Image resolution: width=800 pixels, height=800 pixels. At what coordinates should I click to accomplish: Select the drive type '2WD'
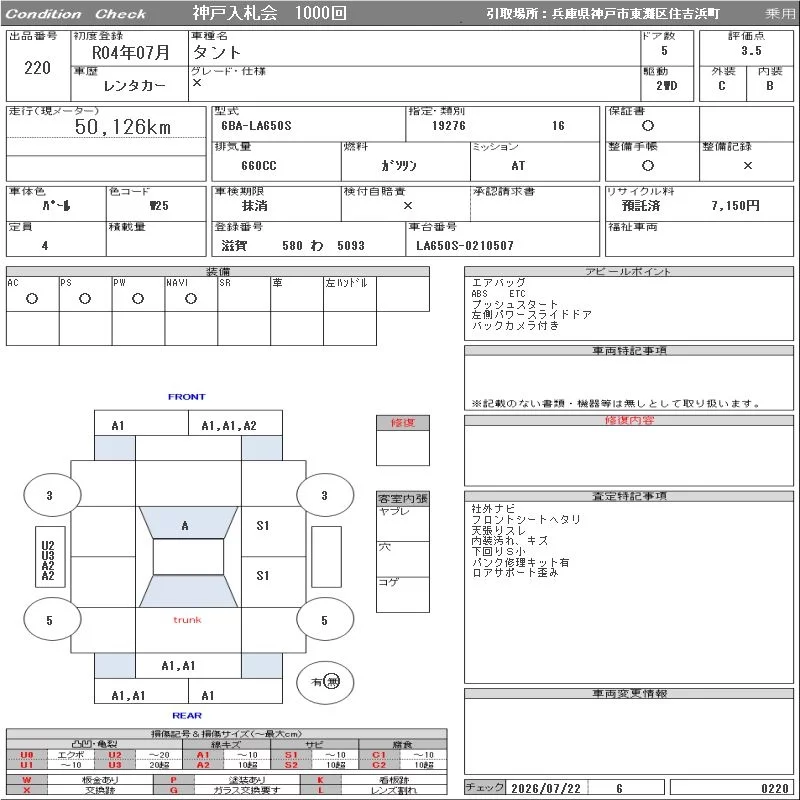tap(666, 86)
